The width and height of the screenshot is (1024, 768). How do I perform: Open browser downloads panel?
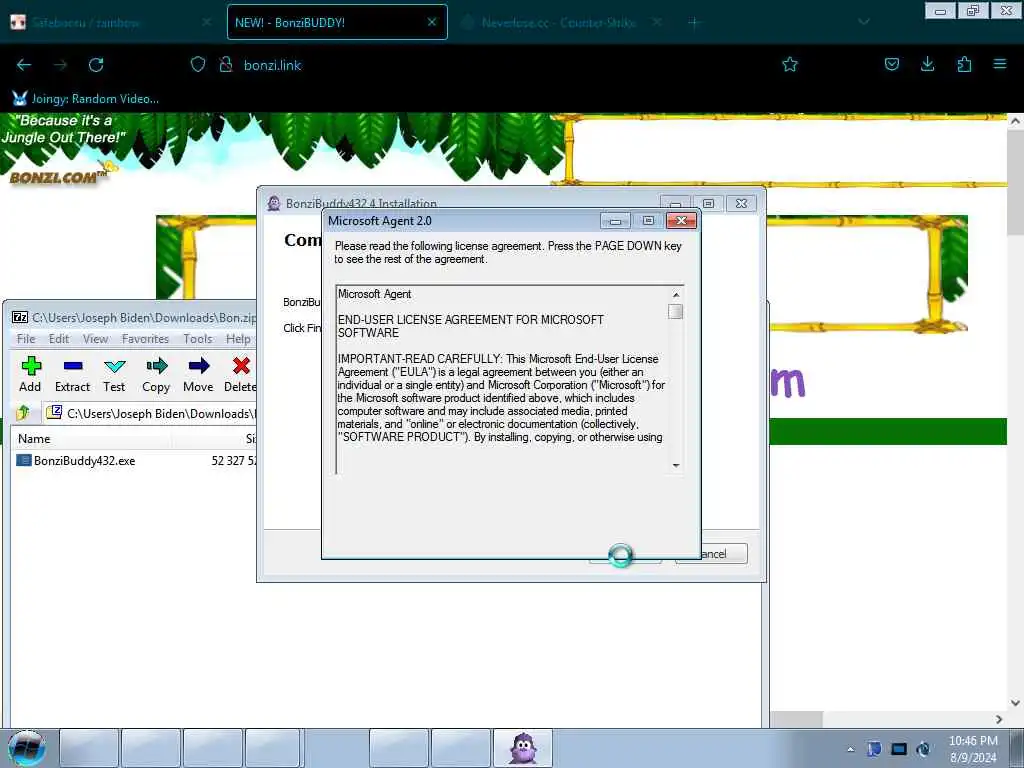927,65
